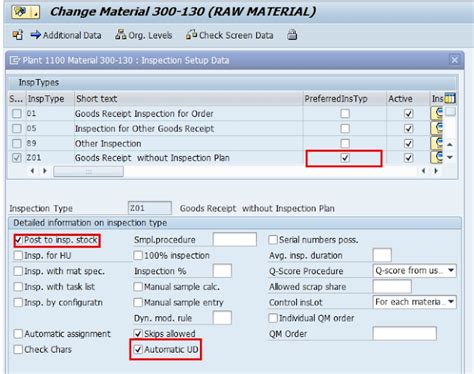Viewport: 474px width, 374px height.
Task: Click the details icon for row Z01
Action: point(437,157)
